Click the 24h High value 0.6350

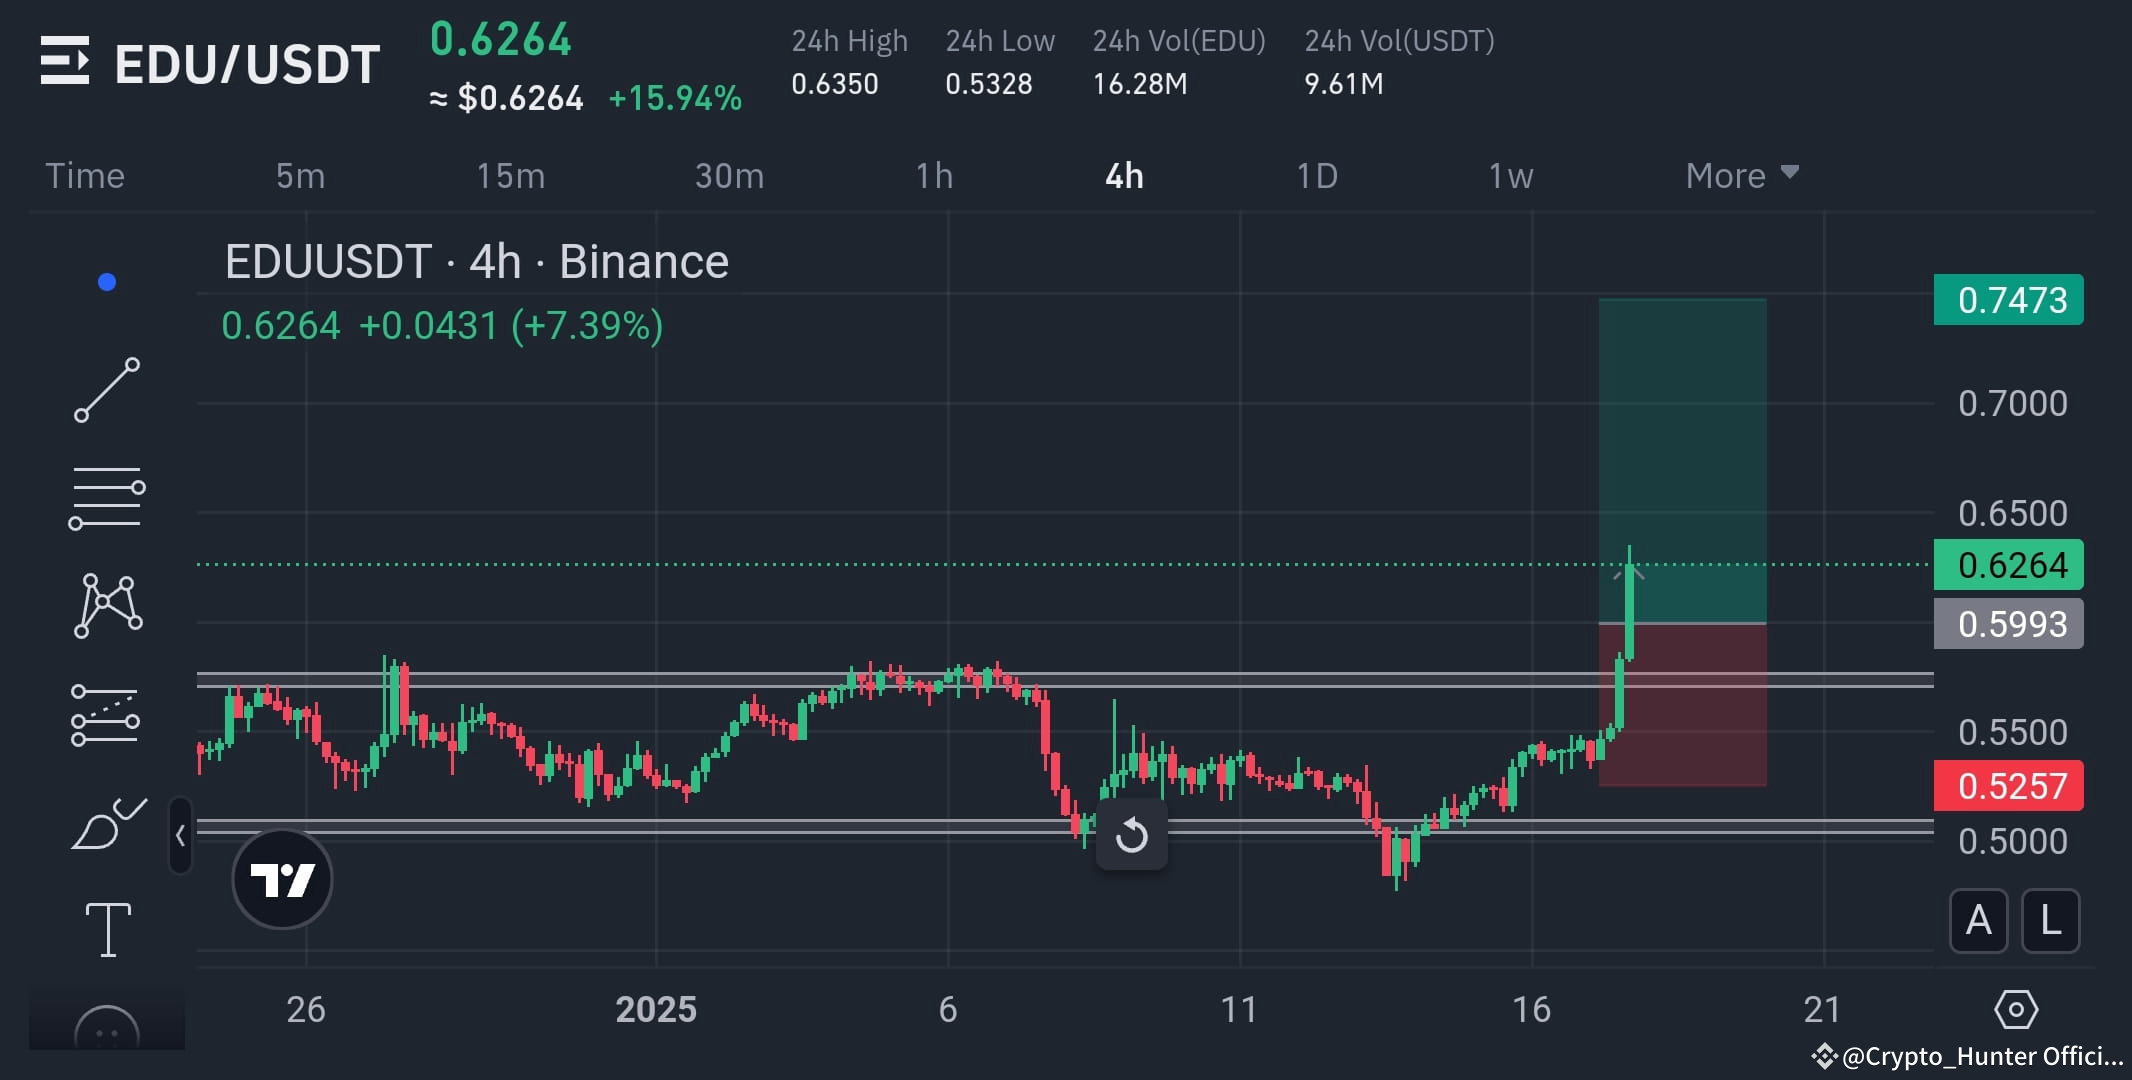[836, 84]
